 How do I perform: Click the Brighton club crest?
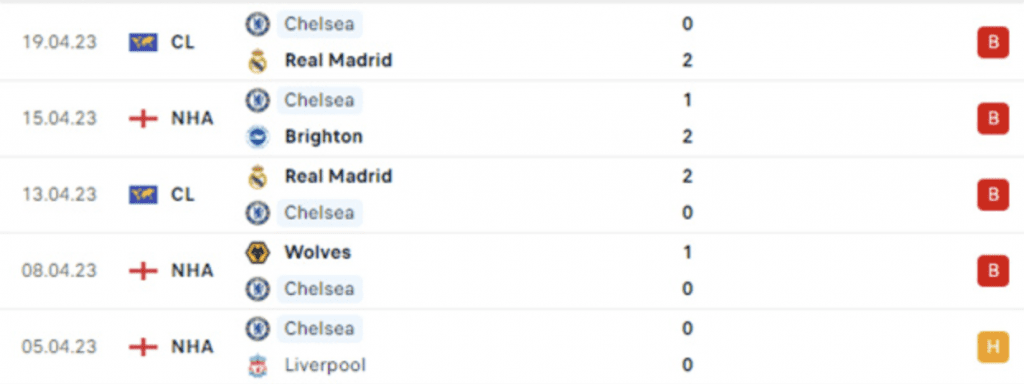click(x=257, y=136)
